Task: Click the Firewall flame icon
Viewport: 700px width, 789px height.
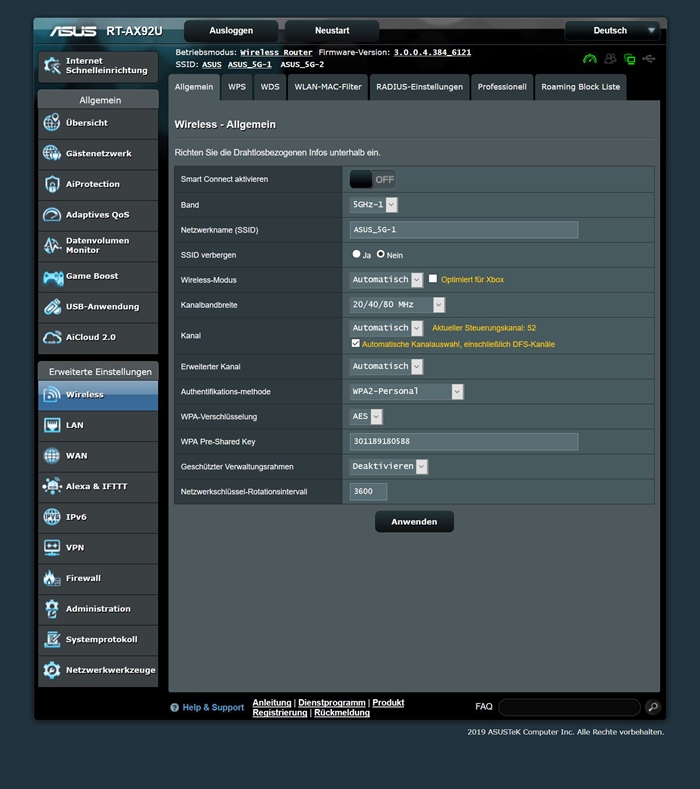Action: [52, 578]
